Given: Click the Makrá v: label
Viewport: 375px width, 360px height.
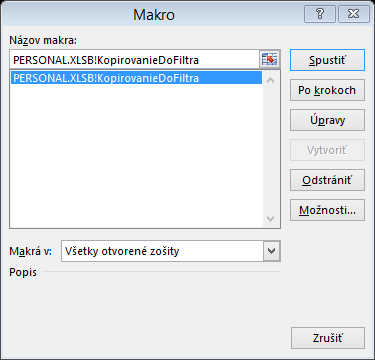Looking at the screenshot, I should click(x=31, y=251).
